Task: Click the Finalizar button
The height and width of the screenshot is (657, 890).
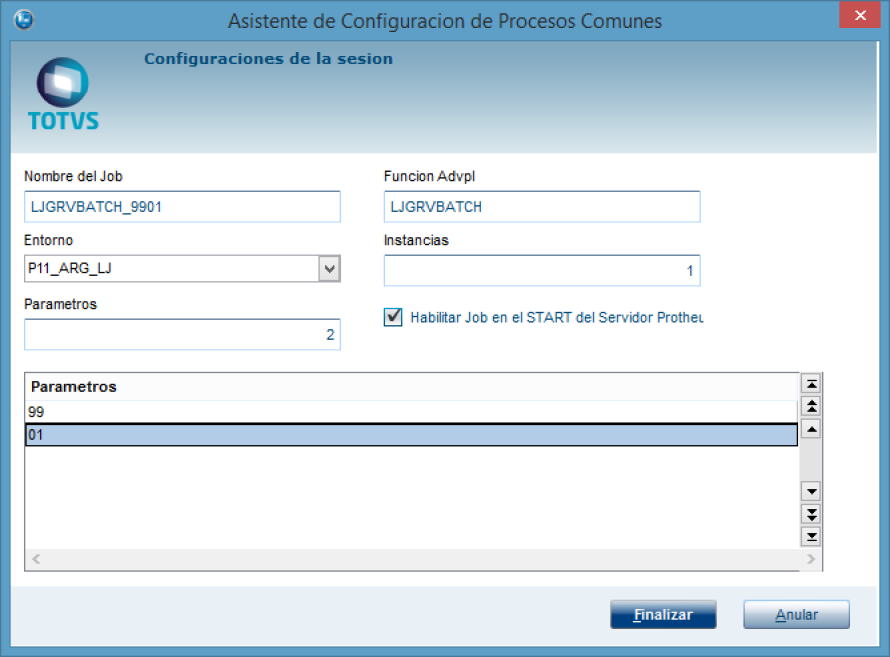Action: coord(663,615)
